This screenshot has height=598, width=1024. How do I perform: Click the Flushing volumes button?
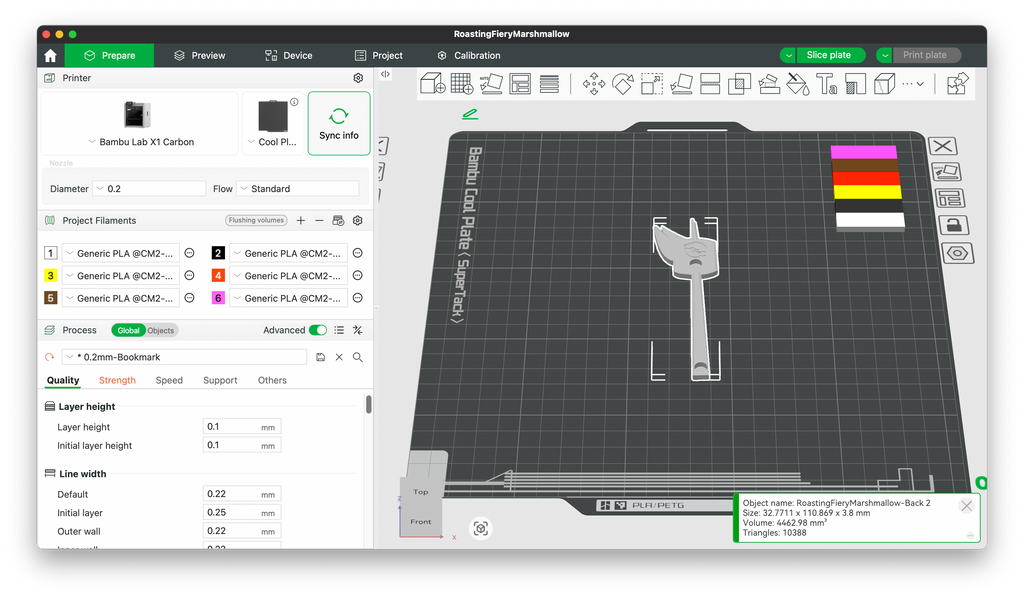pos(256,221)
